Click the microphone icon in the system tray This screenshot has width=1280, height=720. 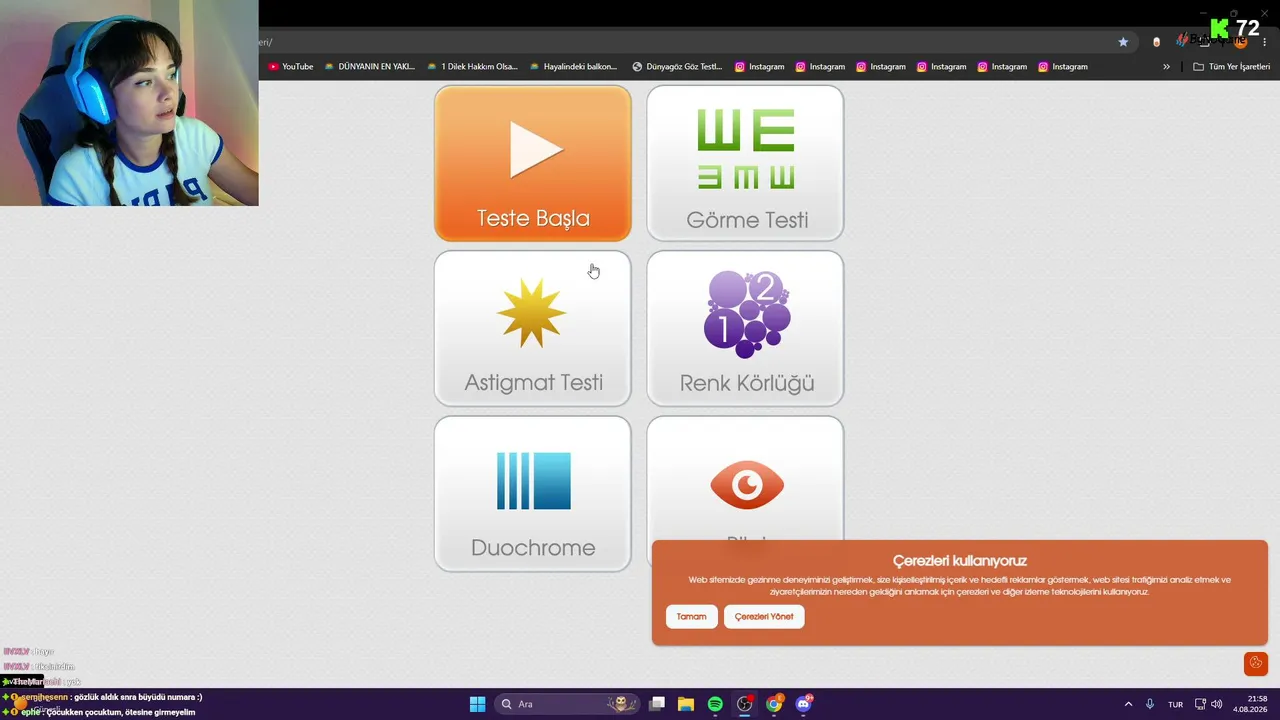point(1150,704)
